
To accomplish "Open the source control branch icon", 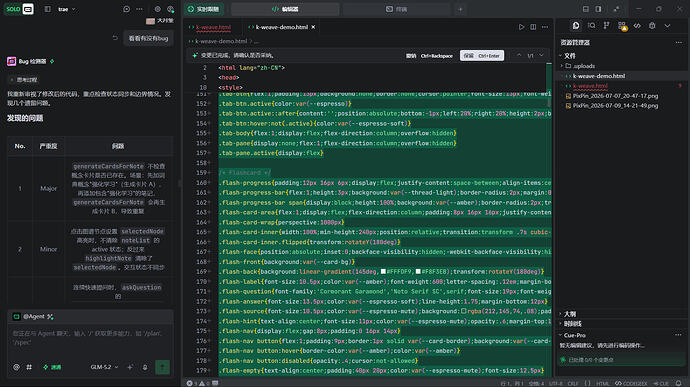I will (606, 26).
